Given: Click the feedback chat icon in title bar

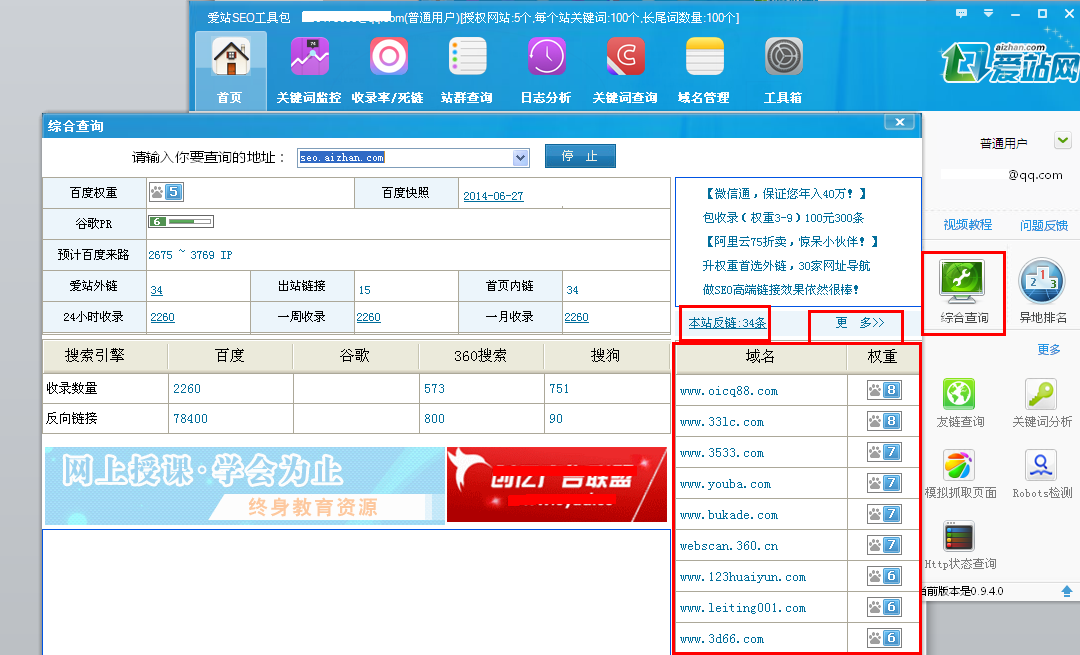Looking at the screenshot, I should [962, 13].
